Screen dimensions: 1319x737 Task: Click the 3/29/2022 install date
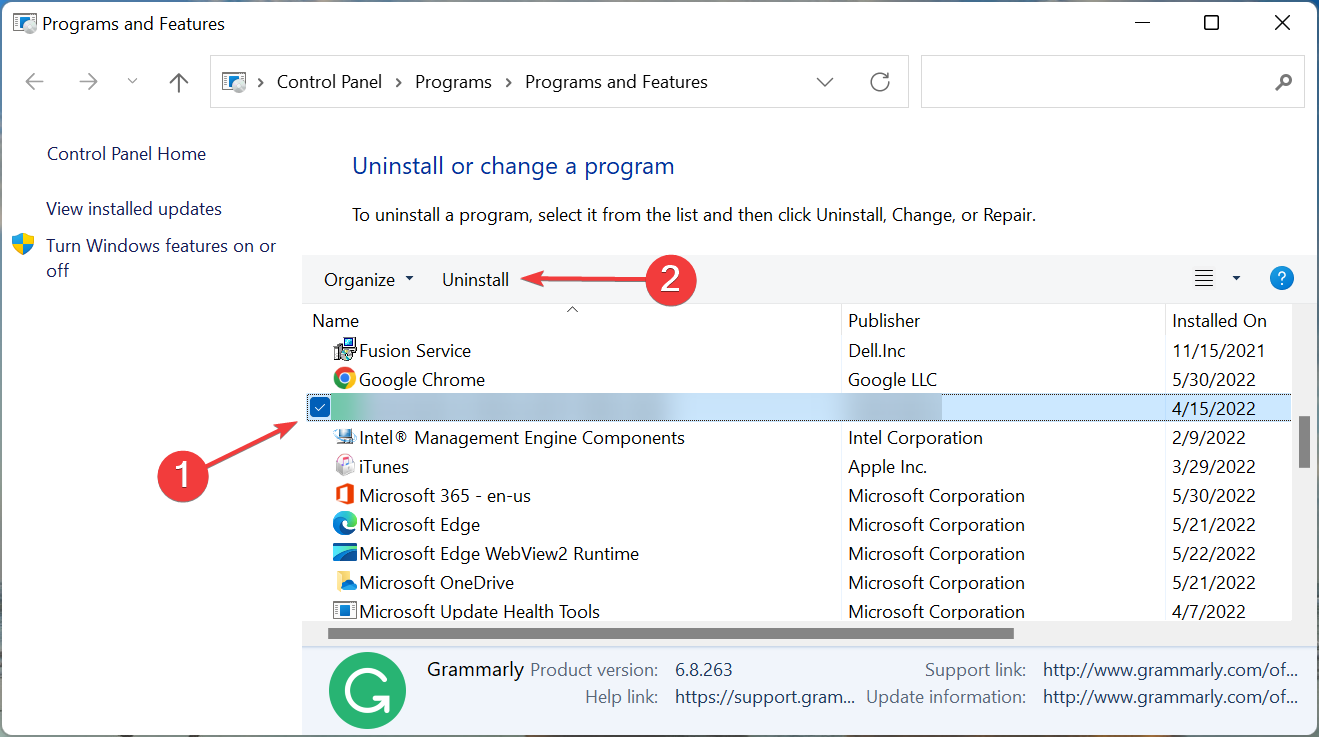(1214, 467)
